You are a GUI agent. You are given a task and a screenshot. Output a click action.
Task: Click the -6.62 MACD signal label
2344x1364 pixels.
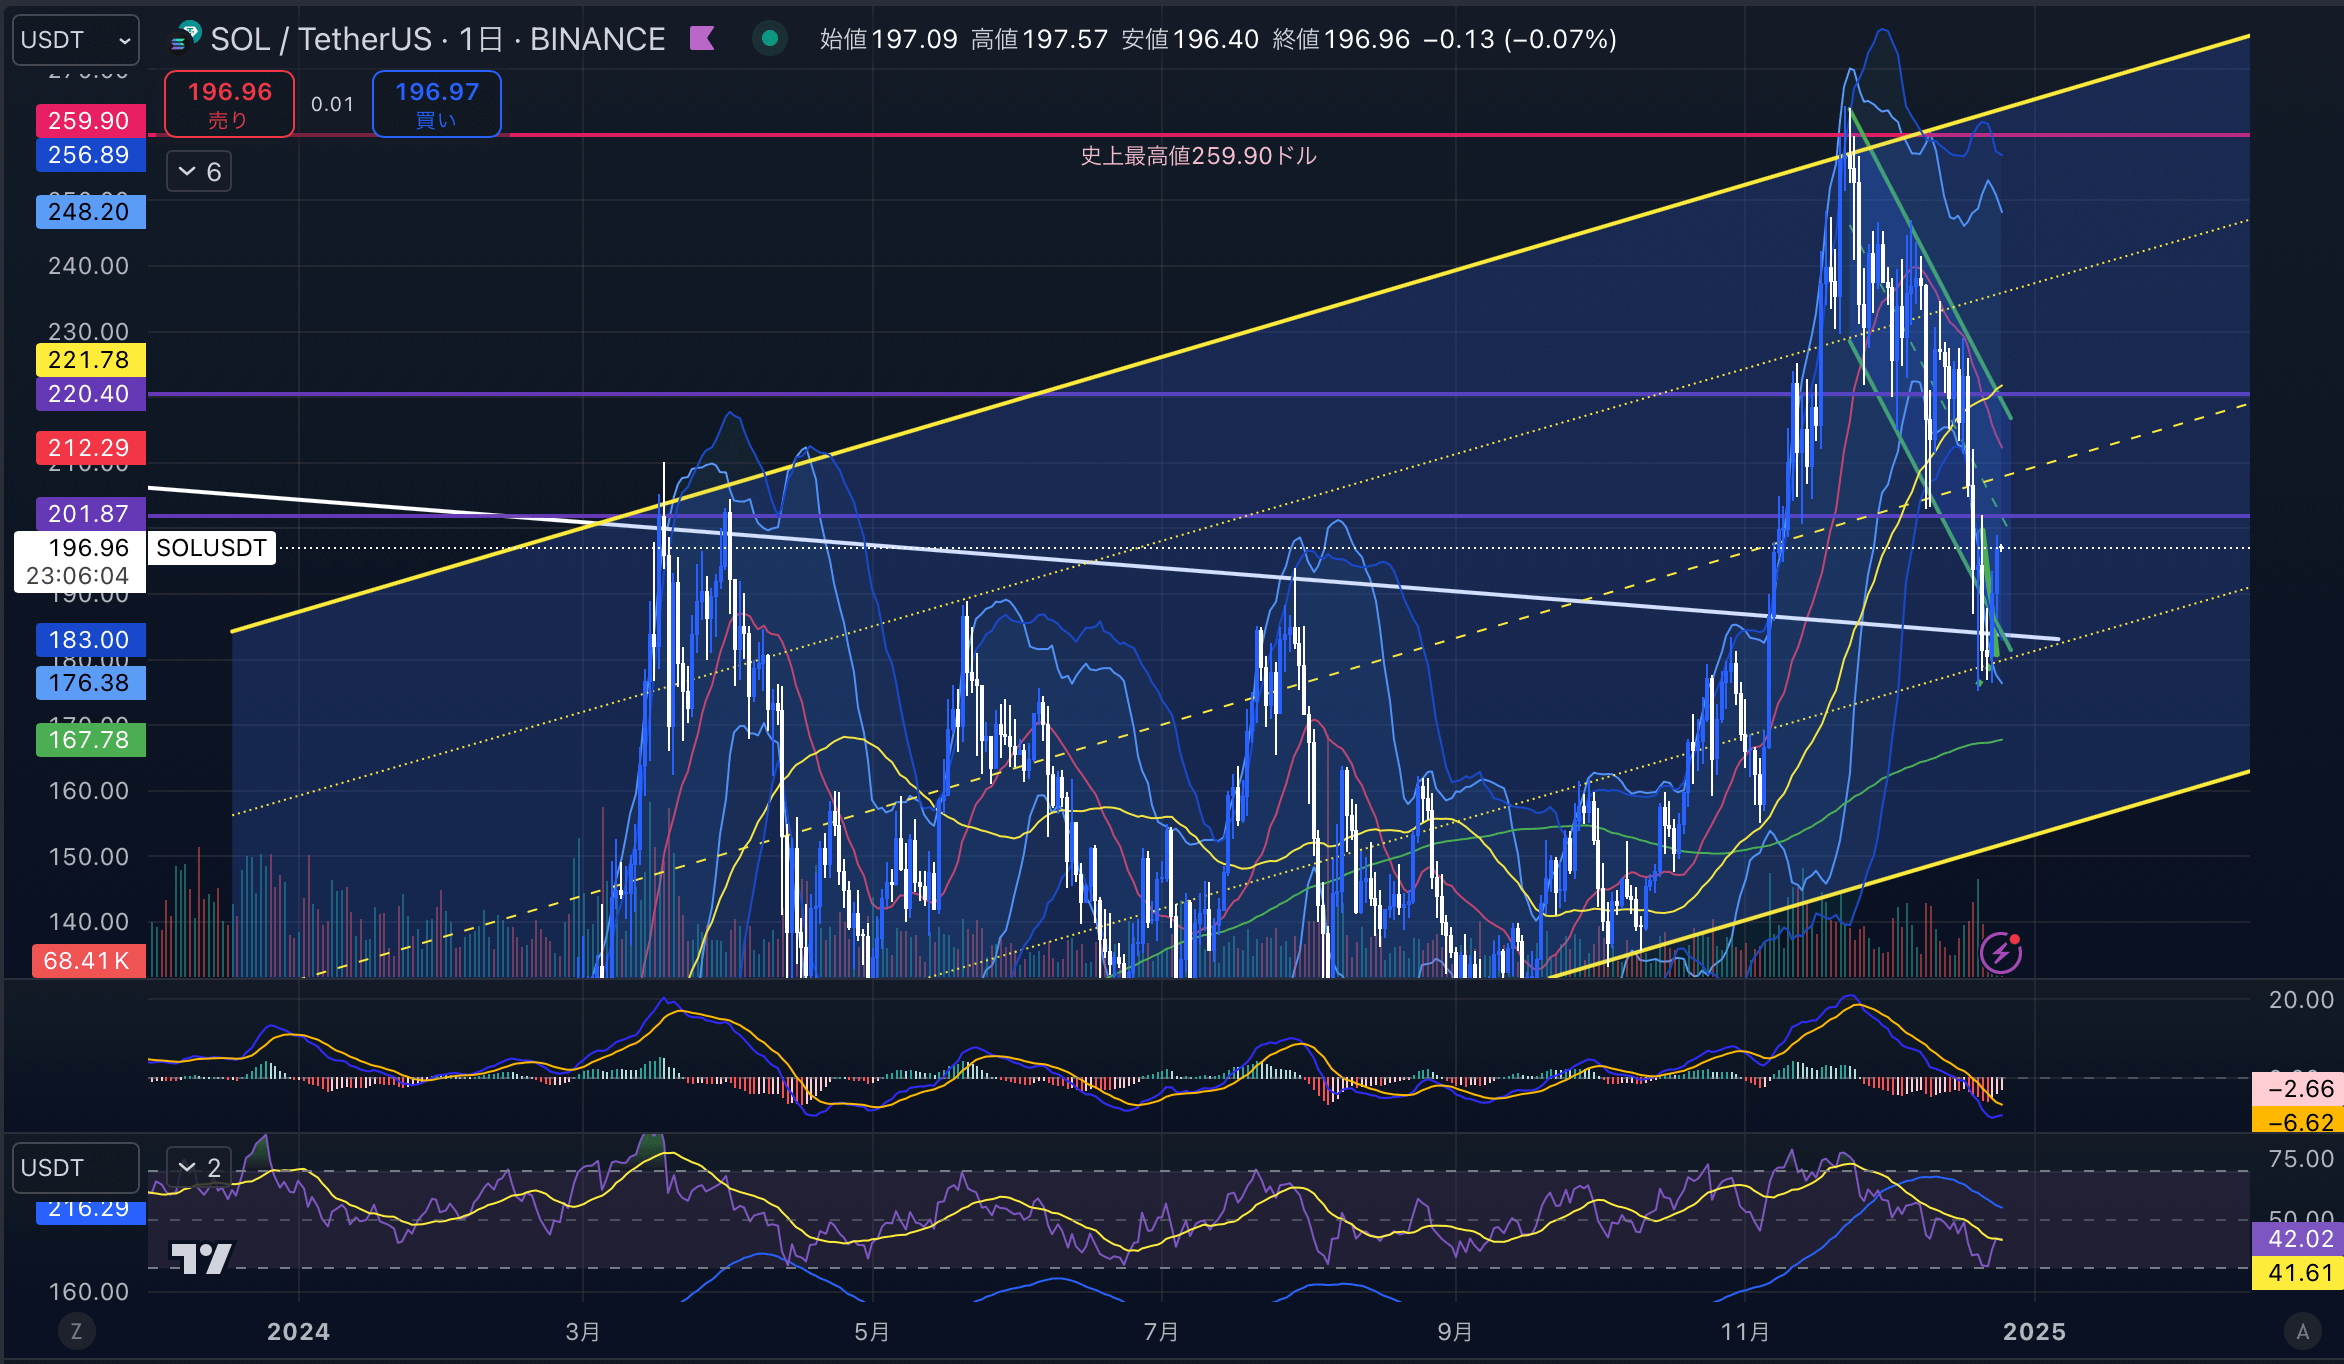[x=2299, y=1121]
